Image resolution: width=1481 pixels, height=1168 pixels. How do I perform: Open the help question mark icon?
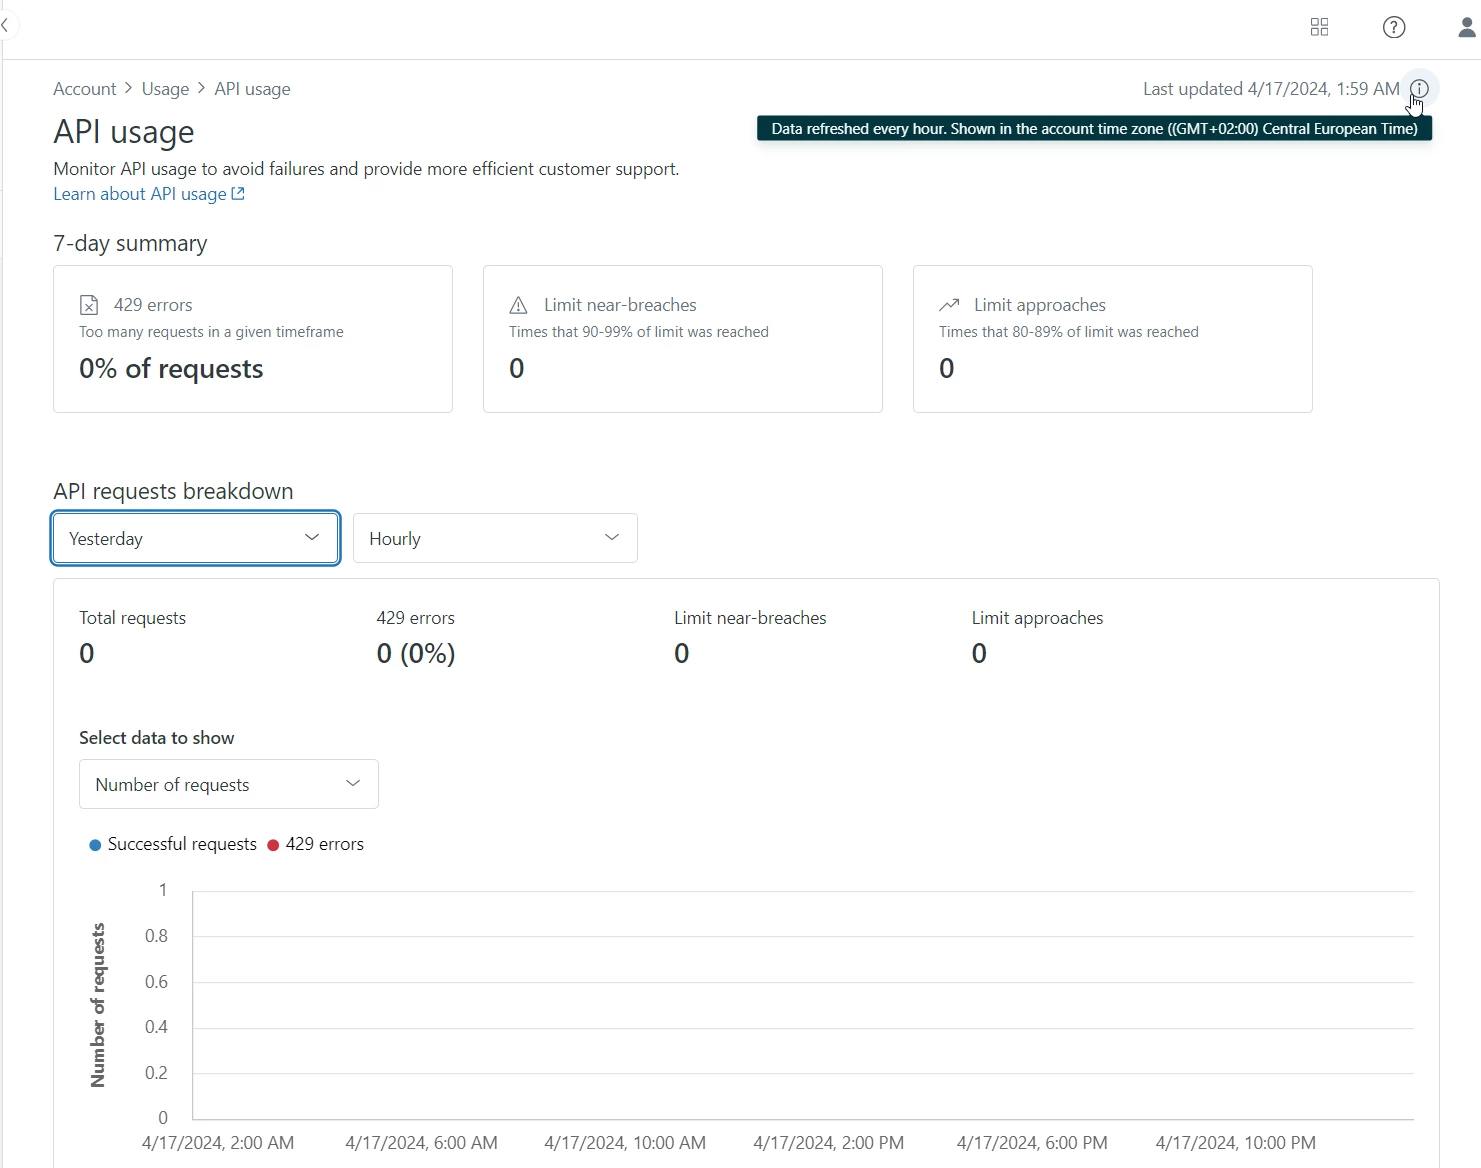point(1394,27)
